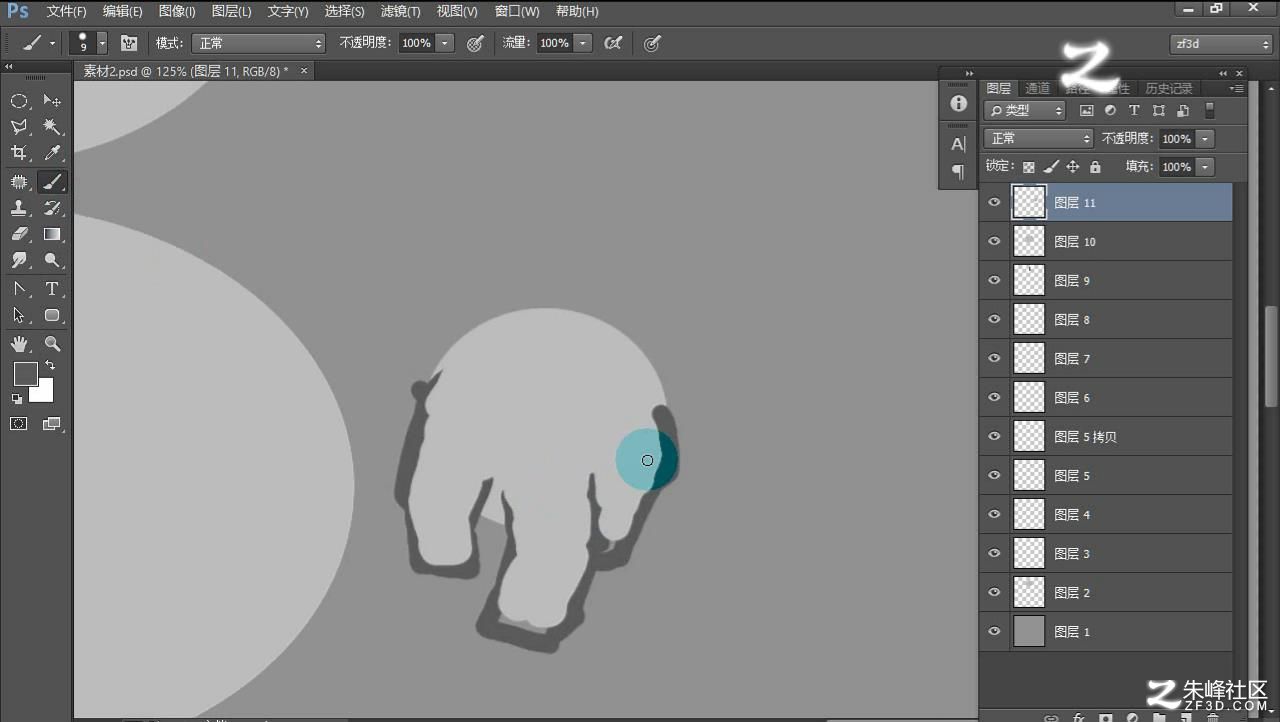
Task: Reset default foreground and background colors
Action: click(17, 399)
